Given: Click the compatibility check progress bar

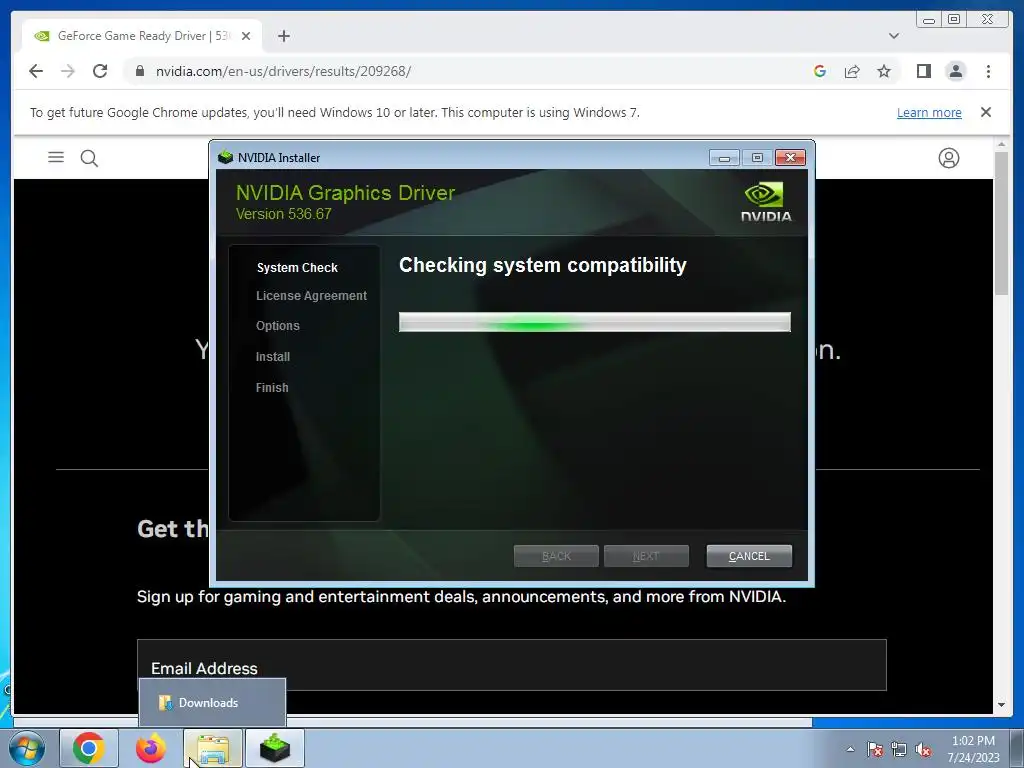Looking at the screenshot, I should [595, 322].
